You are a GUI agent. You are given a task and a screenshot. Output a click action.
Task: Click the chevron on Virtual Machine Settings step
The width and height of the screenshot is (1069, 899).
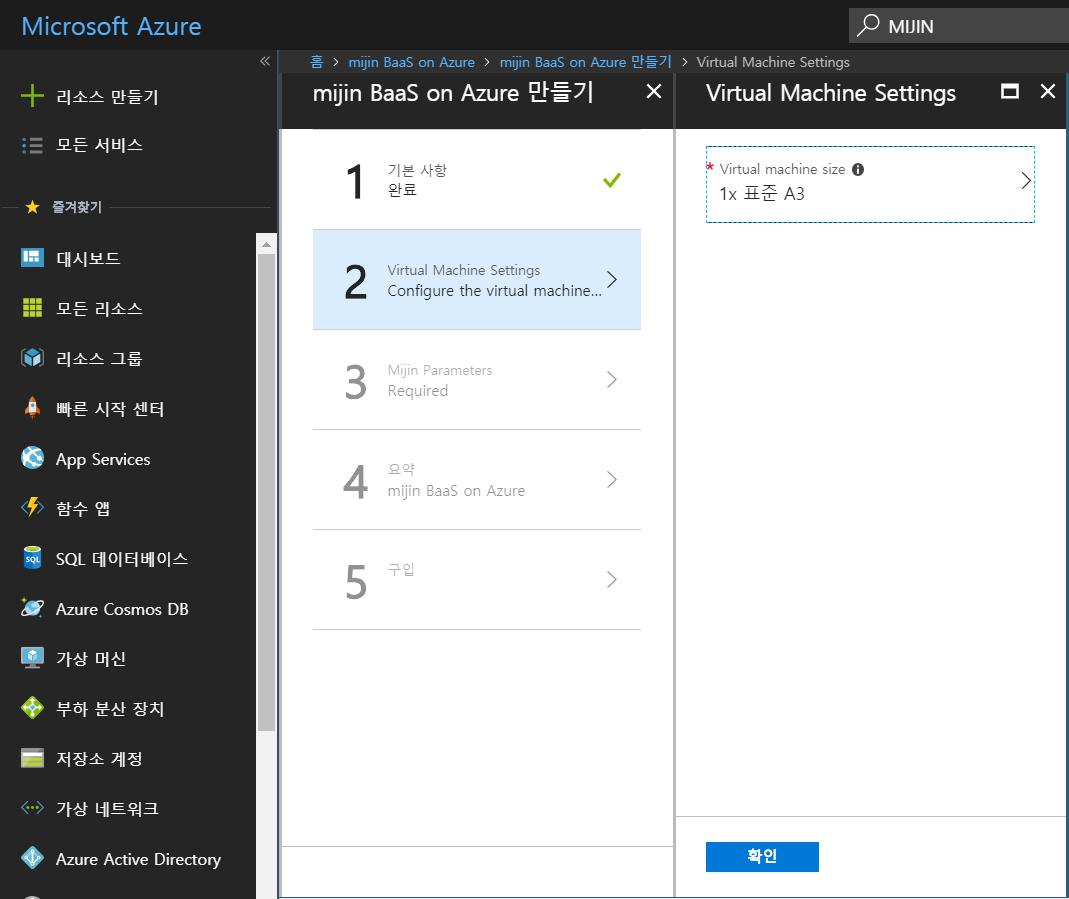coord(612,279)
